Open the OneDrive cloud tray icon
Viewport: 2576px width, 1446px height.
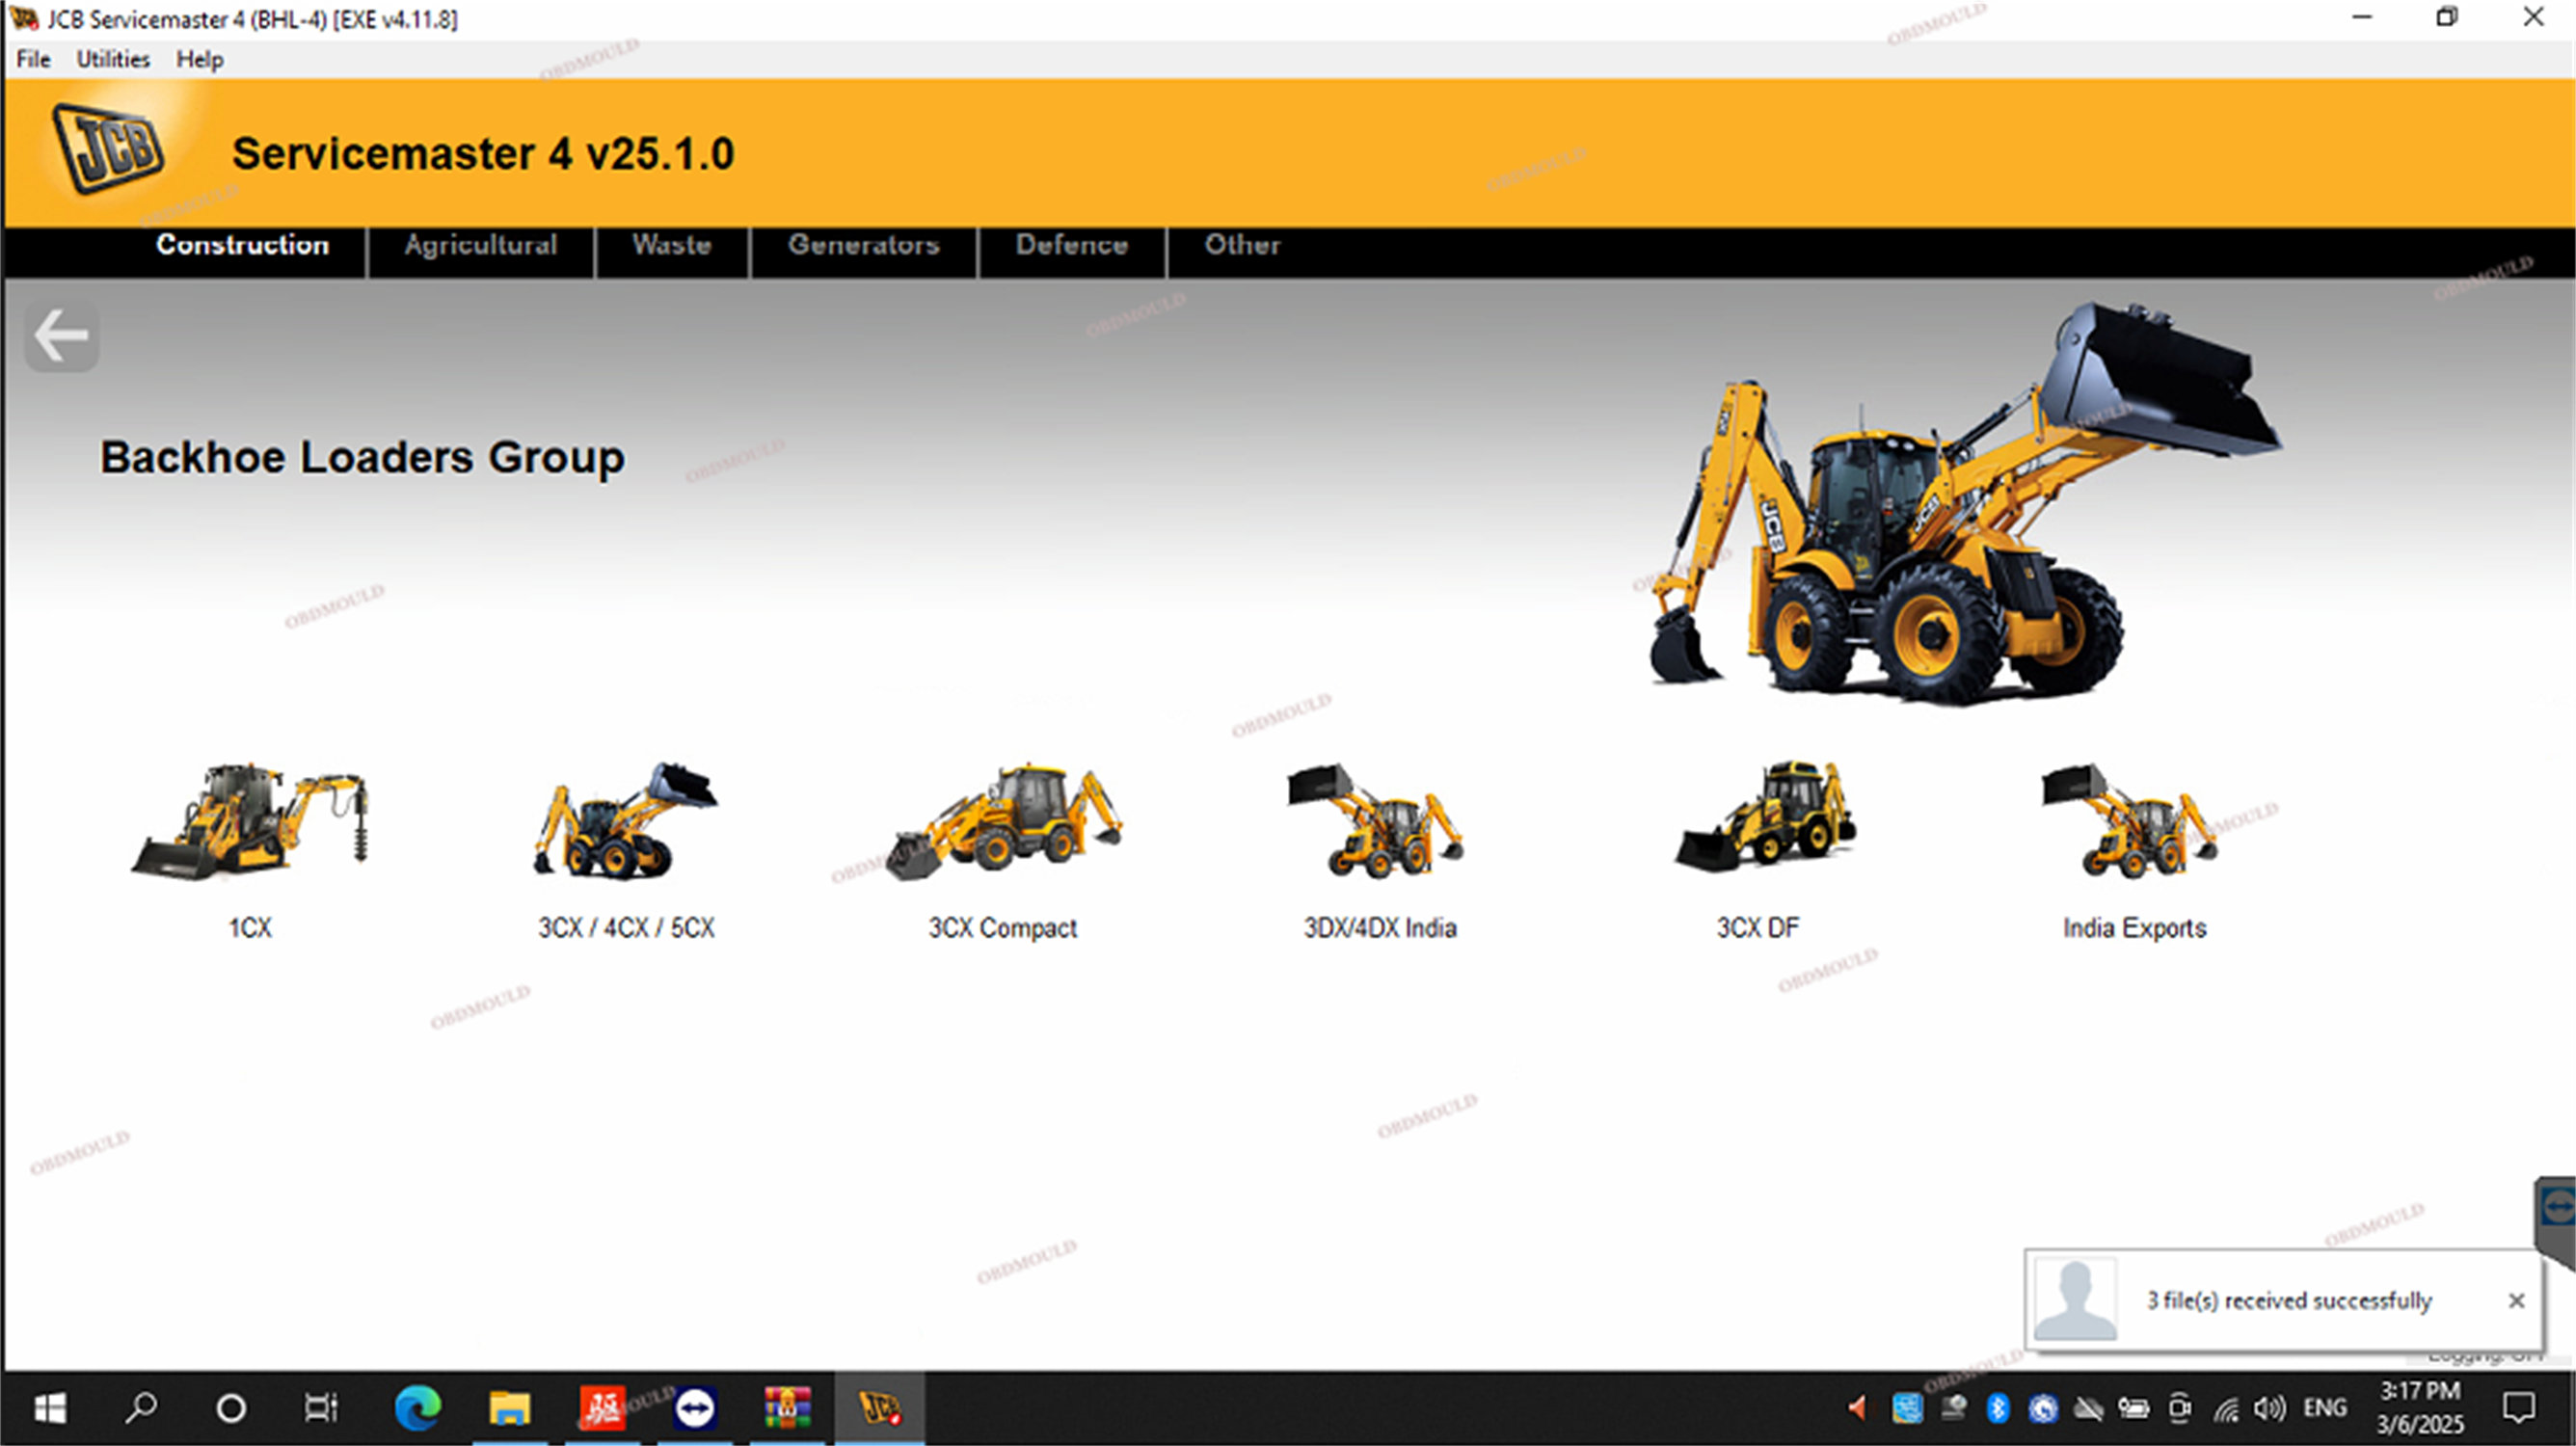click(x=2088, y=1408)
